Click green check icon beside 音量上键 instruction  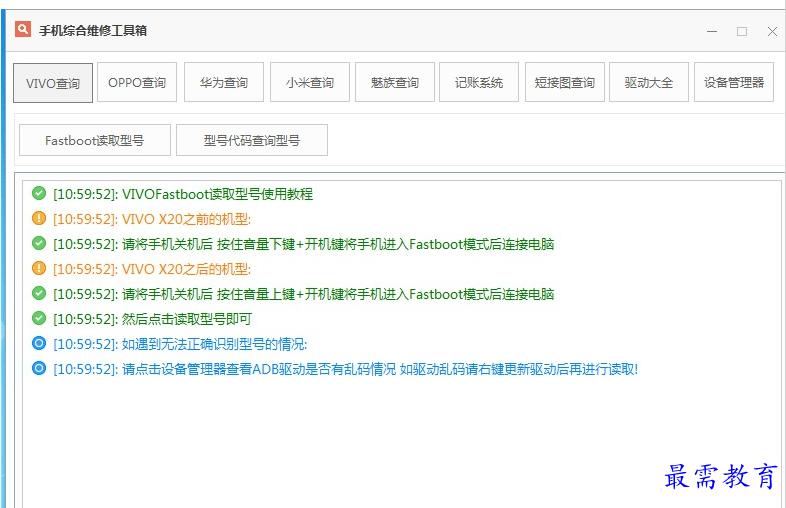pos(39,293)
